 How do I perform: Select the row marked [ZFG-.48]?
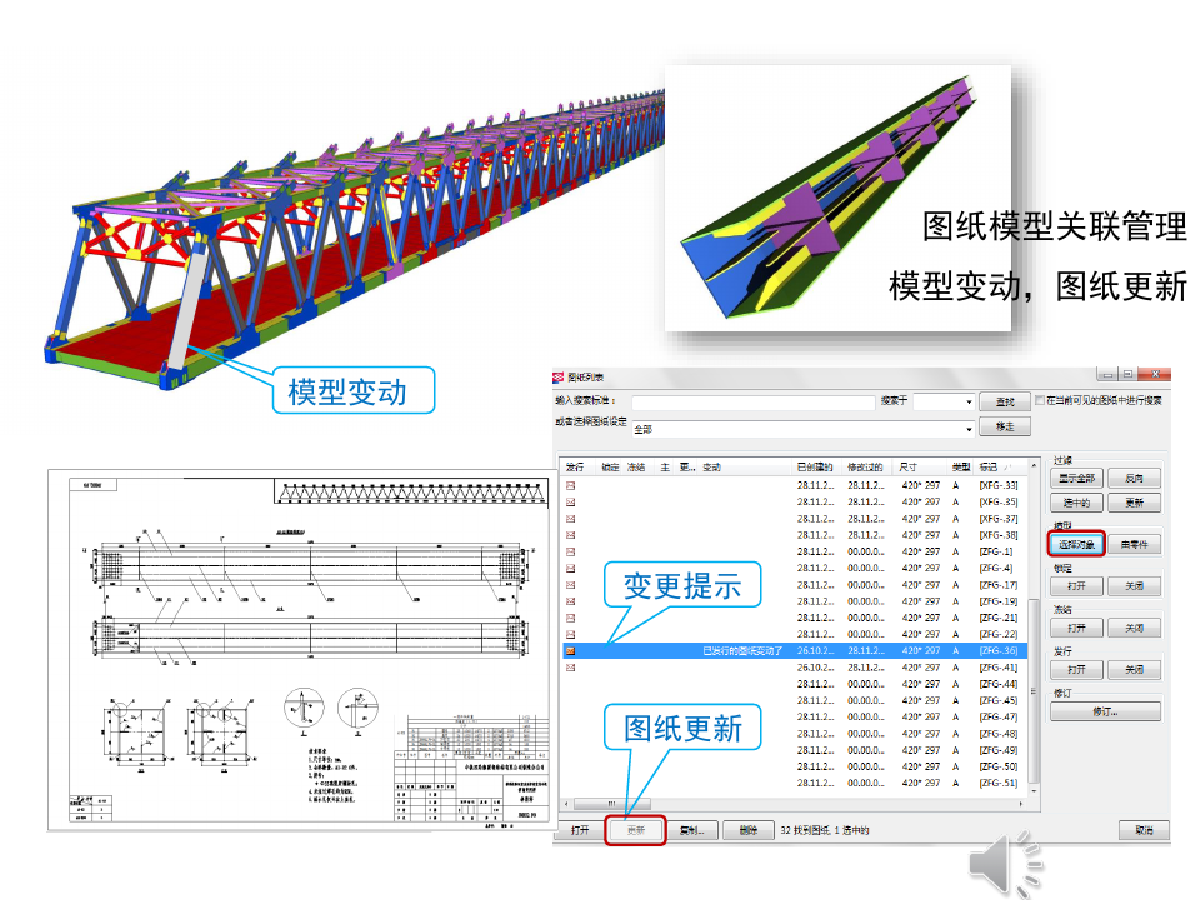pos(792,733)
